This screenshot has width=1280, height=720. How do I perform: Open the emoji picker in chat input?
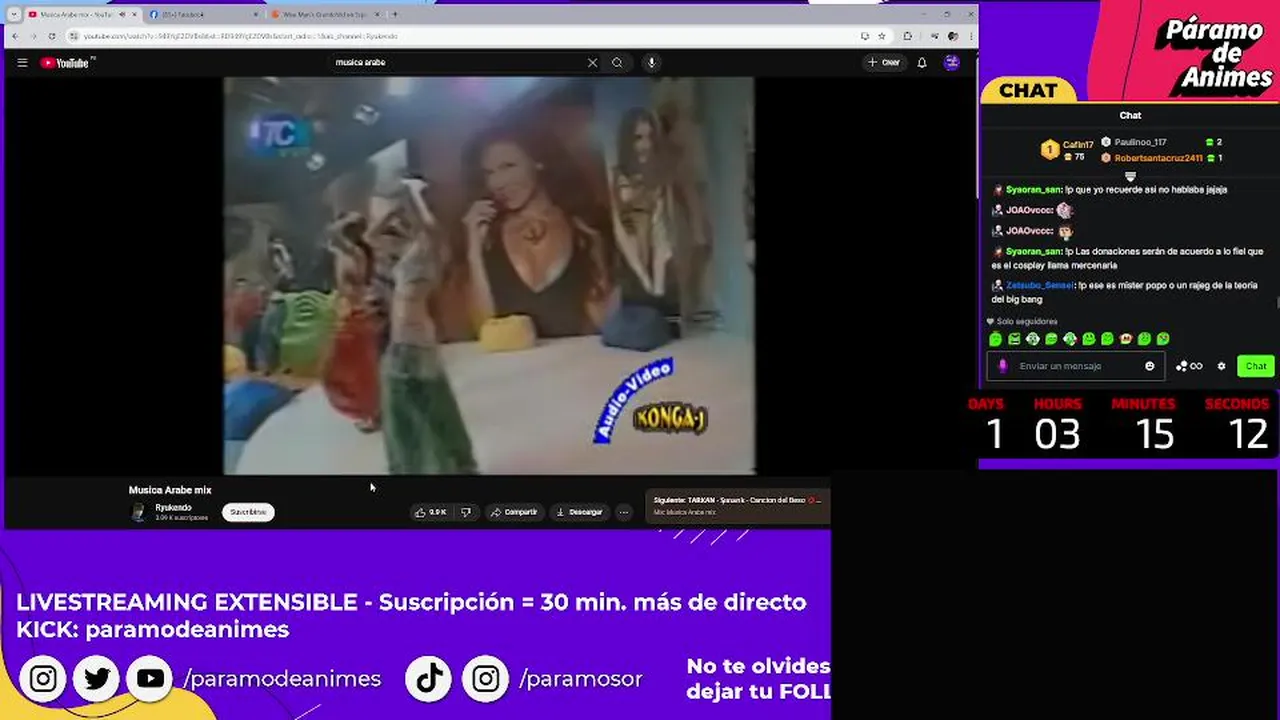point(1150,366)
